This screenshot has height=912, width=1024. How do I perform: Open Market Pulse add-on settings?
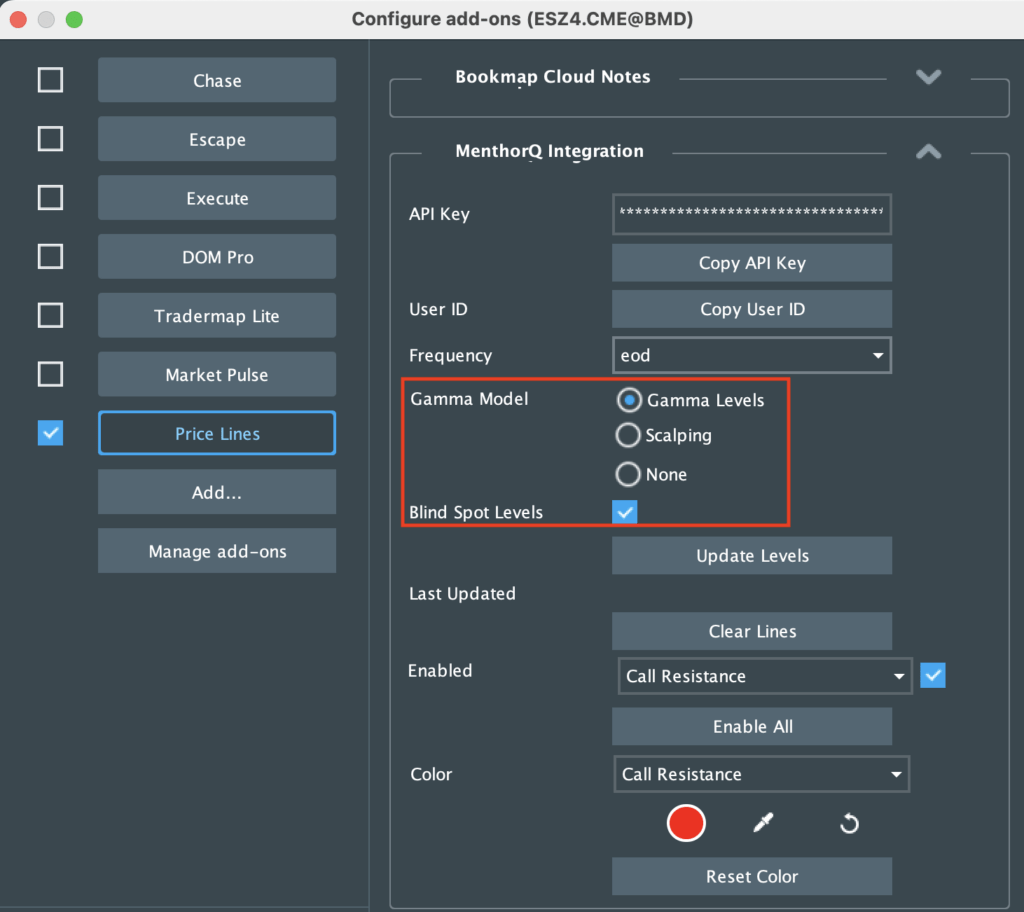(x=217, y=374)
